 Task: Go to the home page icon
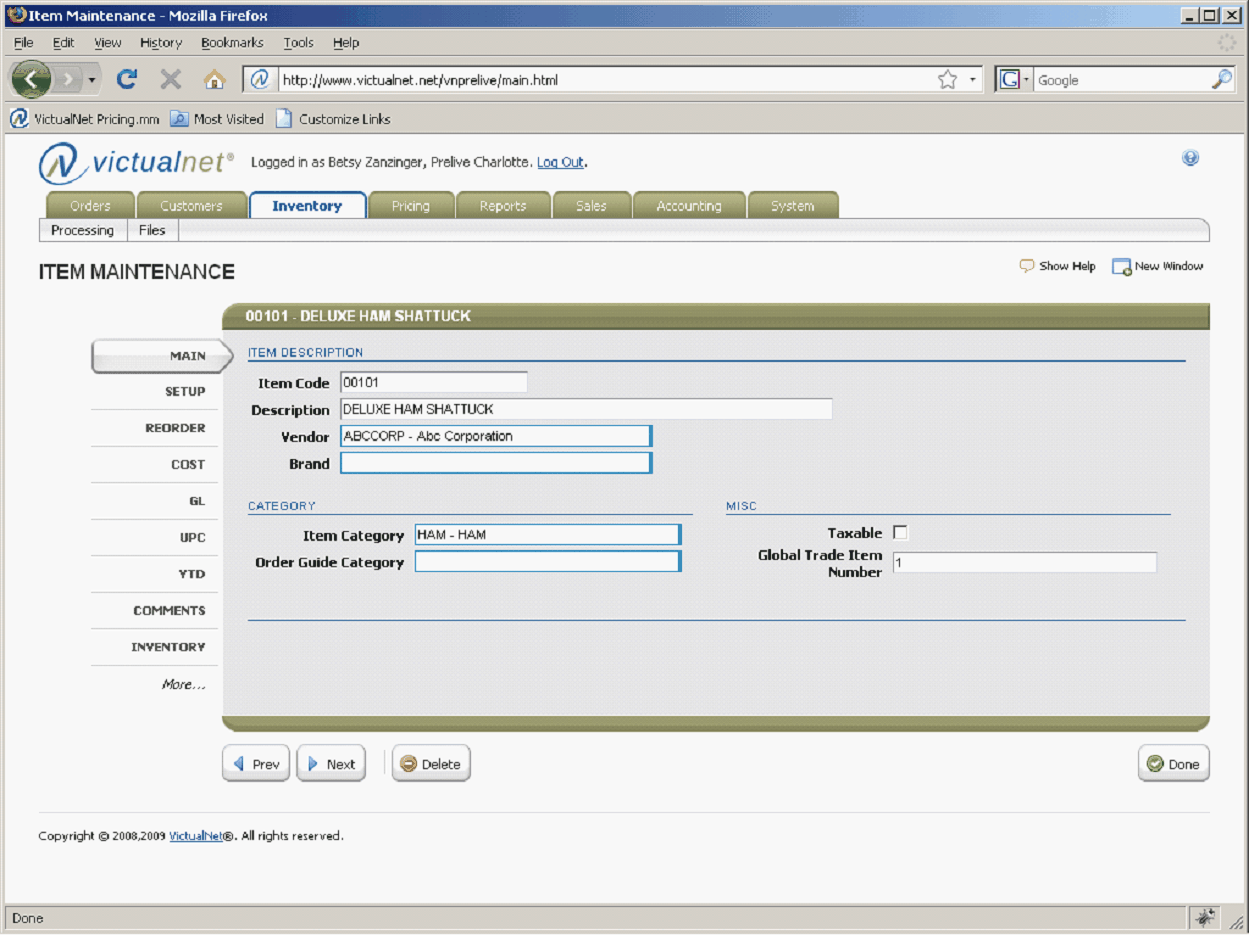click(x=214, y=79)
